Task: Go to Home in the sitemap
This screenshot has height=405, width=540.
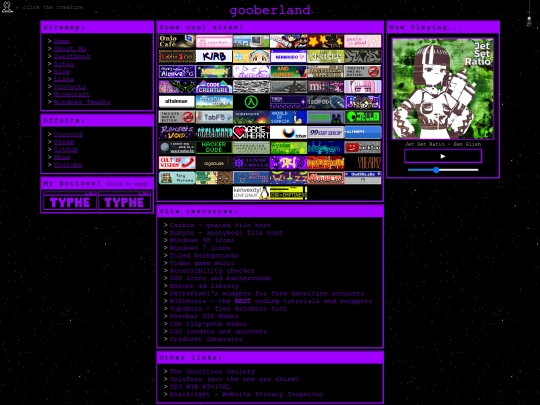Action: (62, 41)
